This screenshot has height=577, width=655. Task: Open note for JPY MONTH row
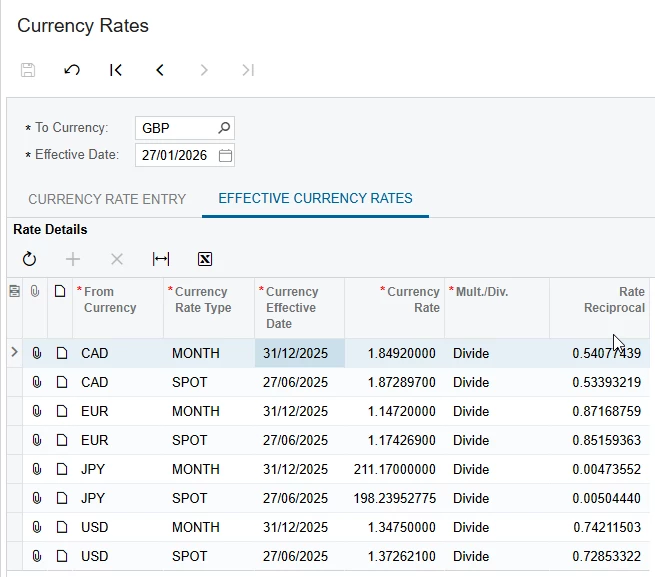tap(62, 469)
